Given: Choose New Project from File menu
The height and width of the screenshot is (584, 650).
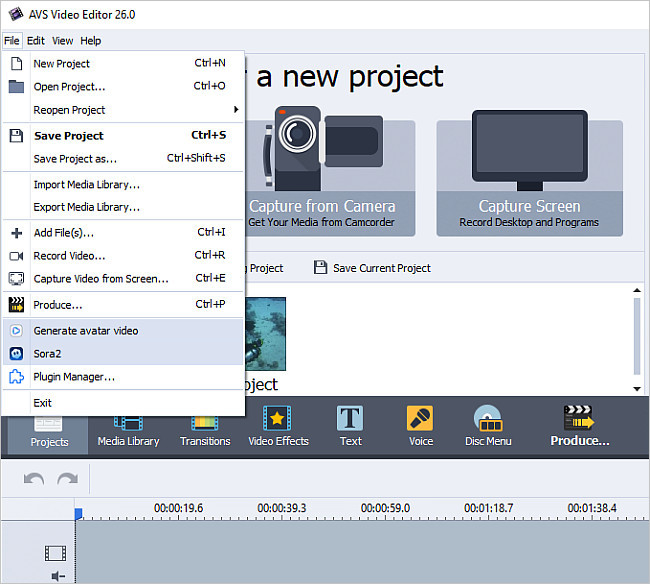Looking at the screenshot, I should coord(123,63).
